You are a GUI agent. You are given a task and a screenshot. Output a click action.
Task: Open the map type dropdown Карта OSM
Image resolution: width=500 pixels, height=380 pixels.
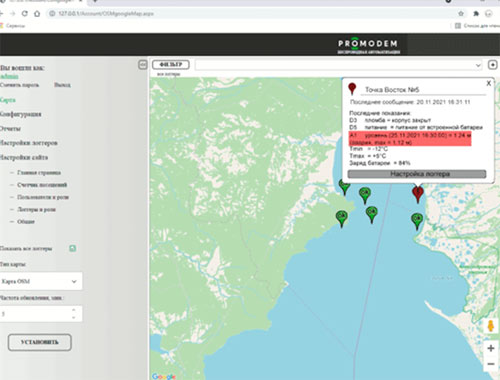pyautogui.click(x=41, y=281)
